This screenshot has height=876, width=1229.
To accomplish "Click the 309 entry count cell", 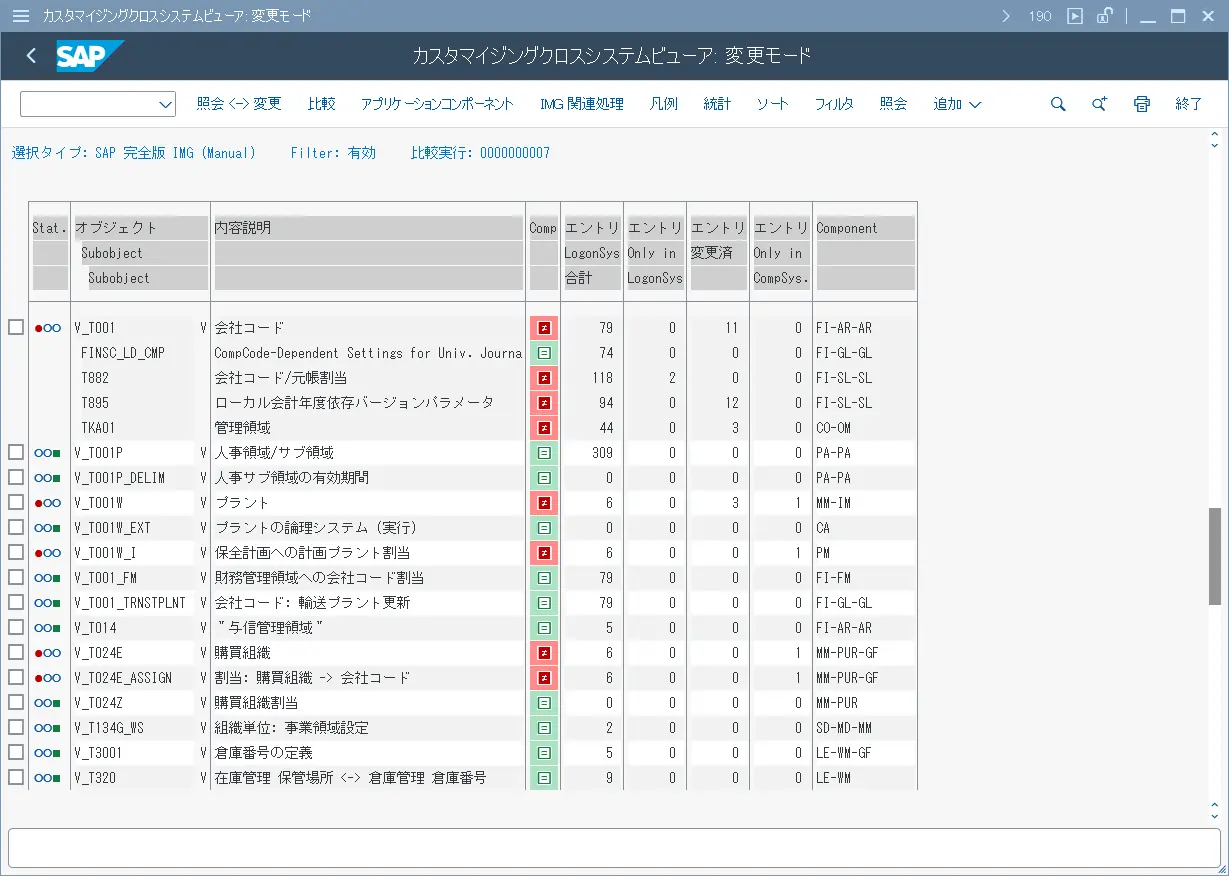I will 602,453.
